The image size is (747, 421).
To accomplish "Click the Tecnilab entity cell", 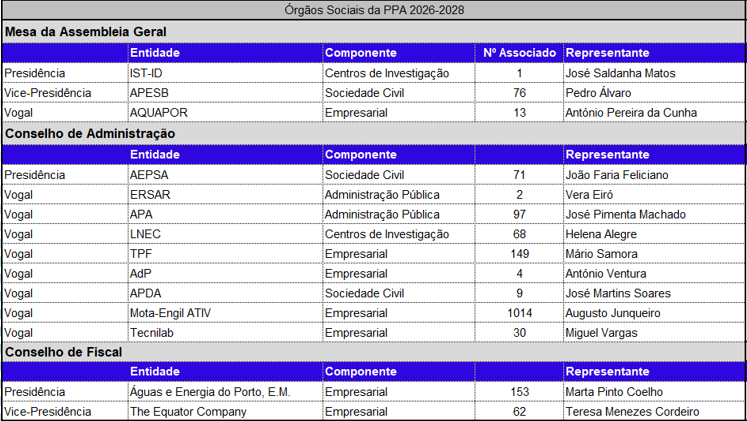I will (153, 333).
